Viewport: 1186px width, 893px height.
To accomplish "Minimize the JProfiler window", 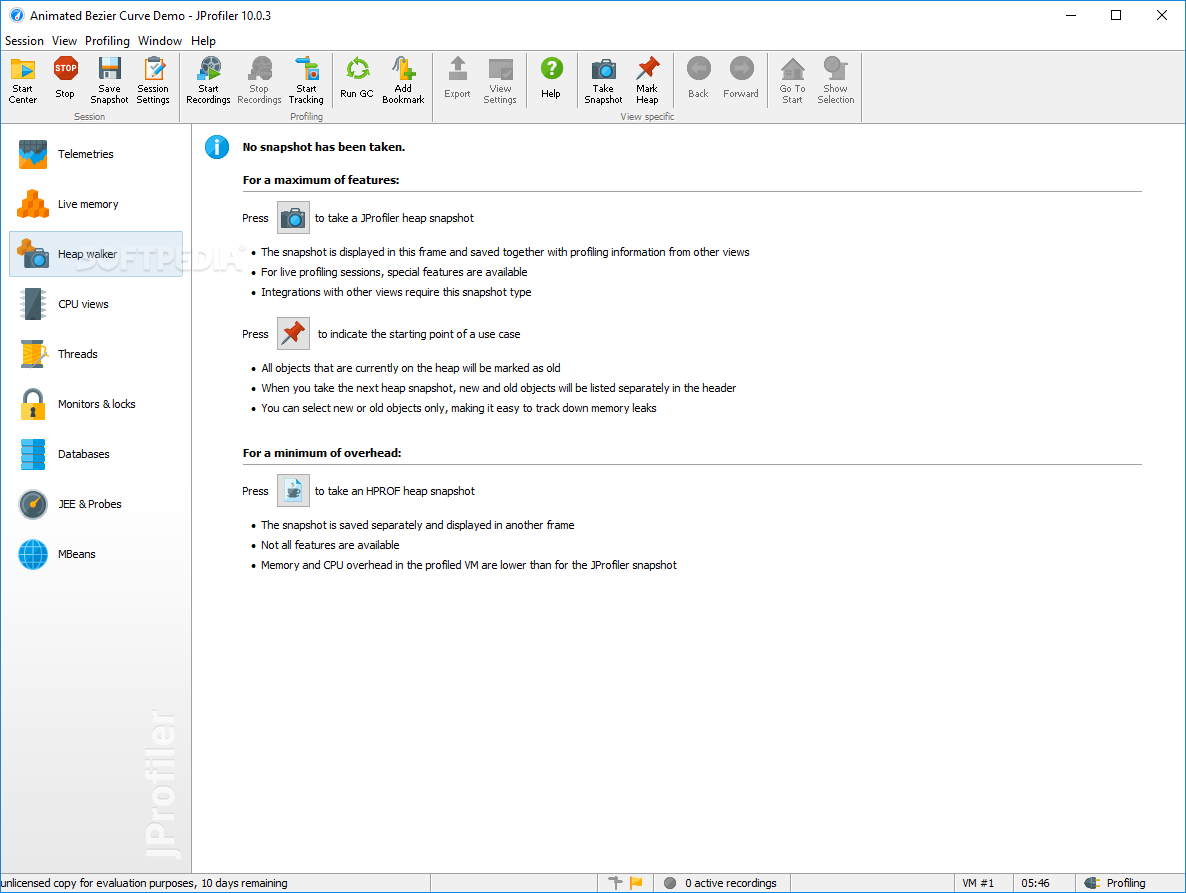I will click(1071, 15).
